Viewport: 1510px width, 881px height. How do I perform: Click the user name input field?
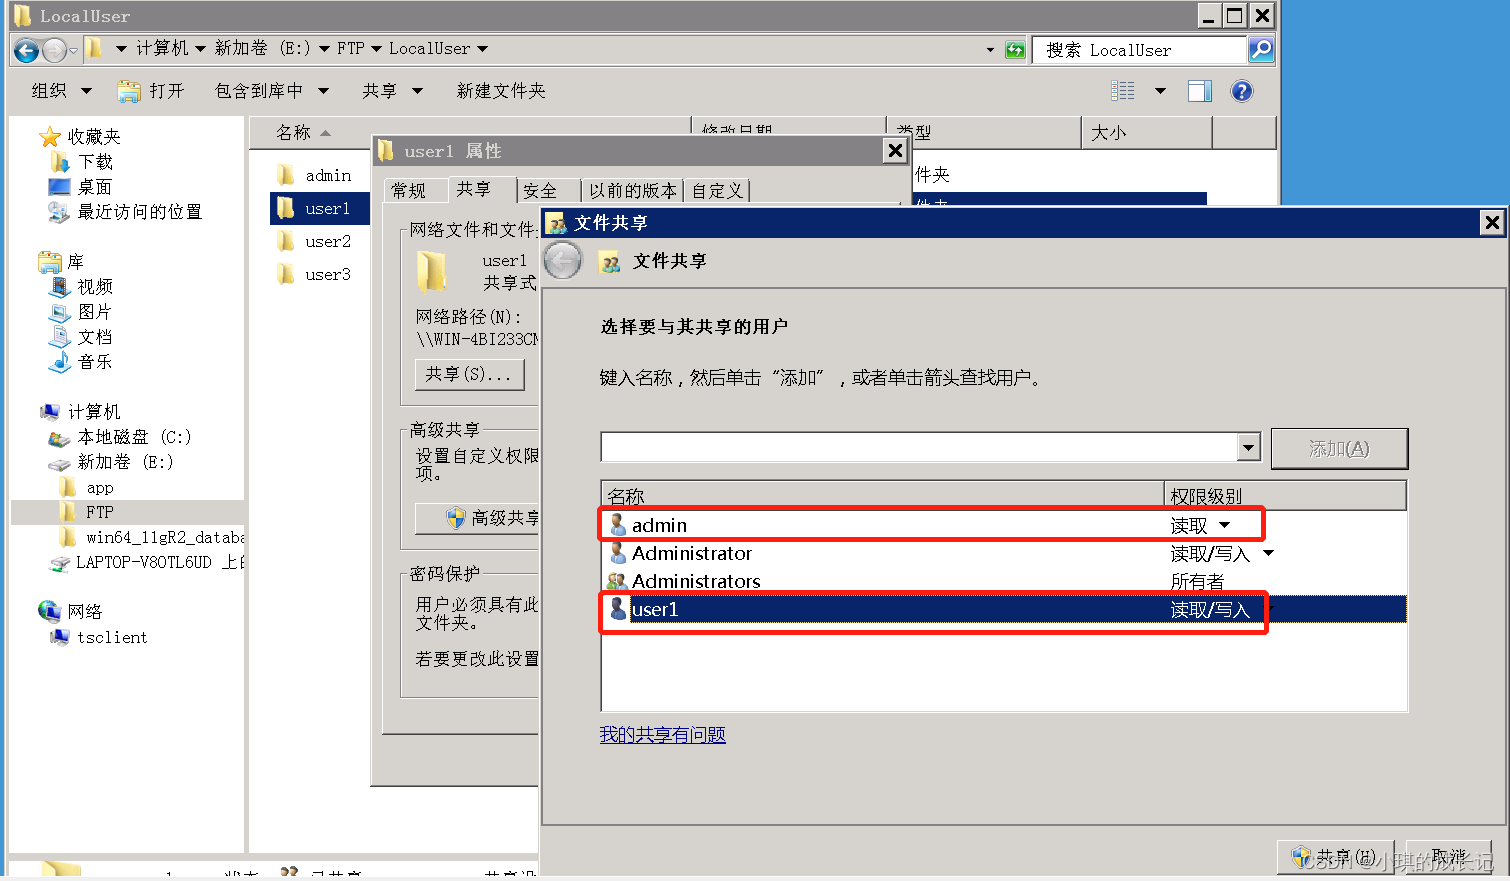(x=919, y=447)
